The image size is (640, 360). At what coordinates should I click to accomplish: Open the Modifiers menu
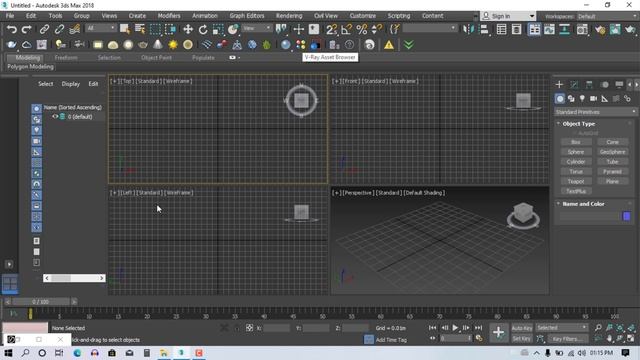(x=169, y=16)
